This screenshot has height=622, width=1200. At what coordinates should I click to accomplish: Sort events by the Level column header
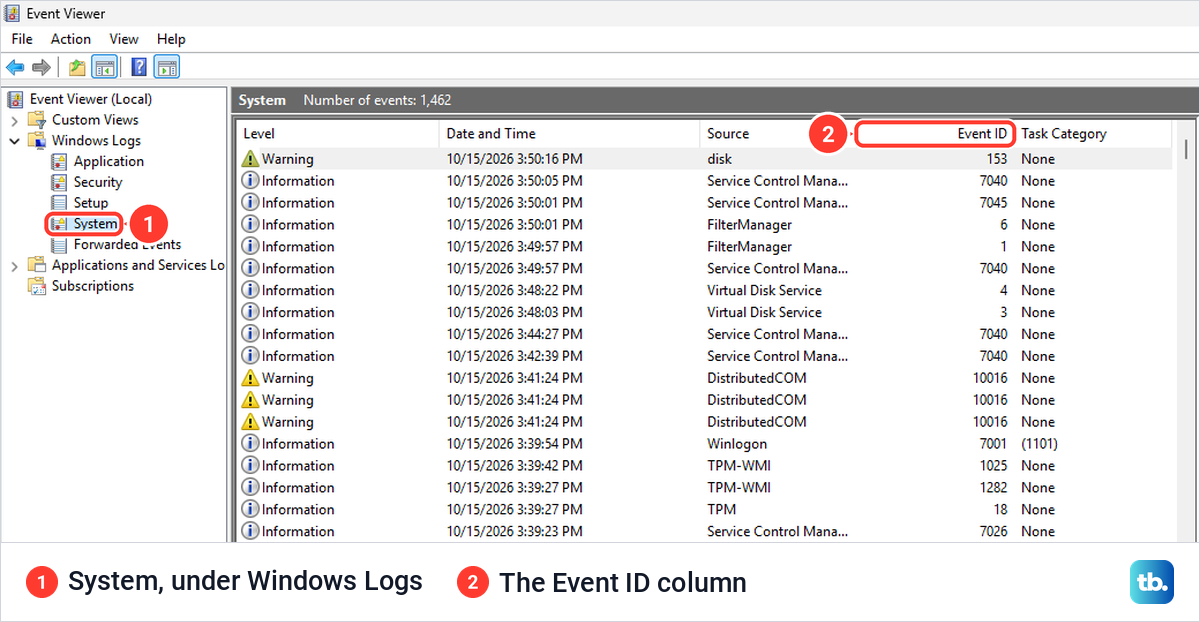pyautogui.click(x=338, y=134)
